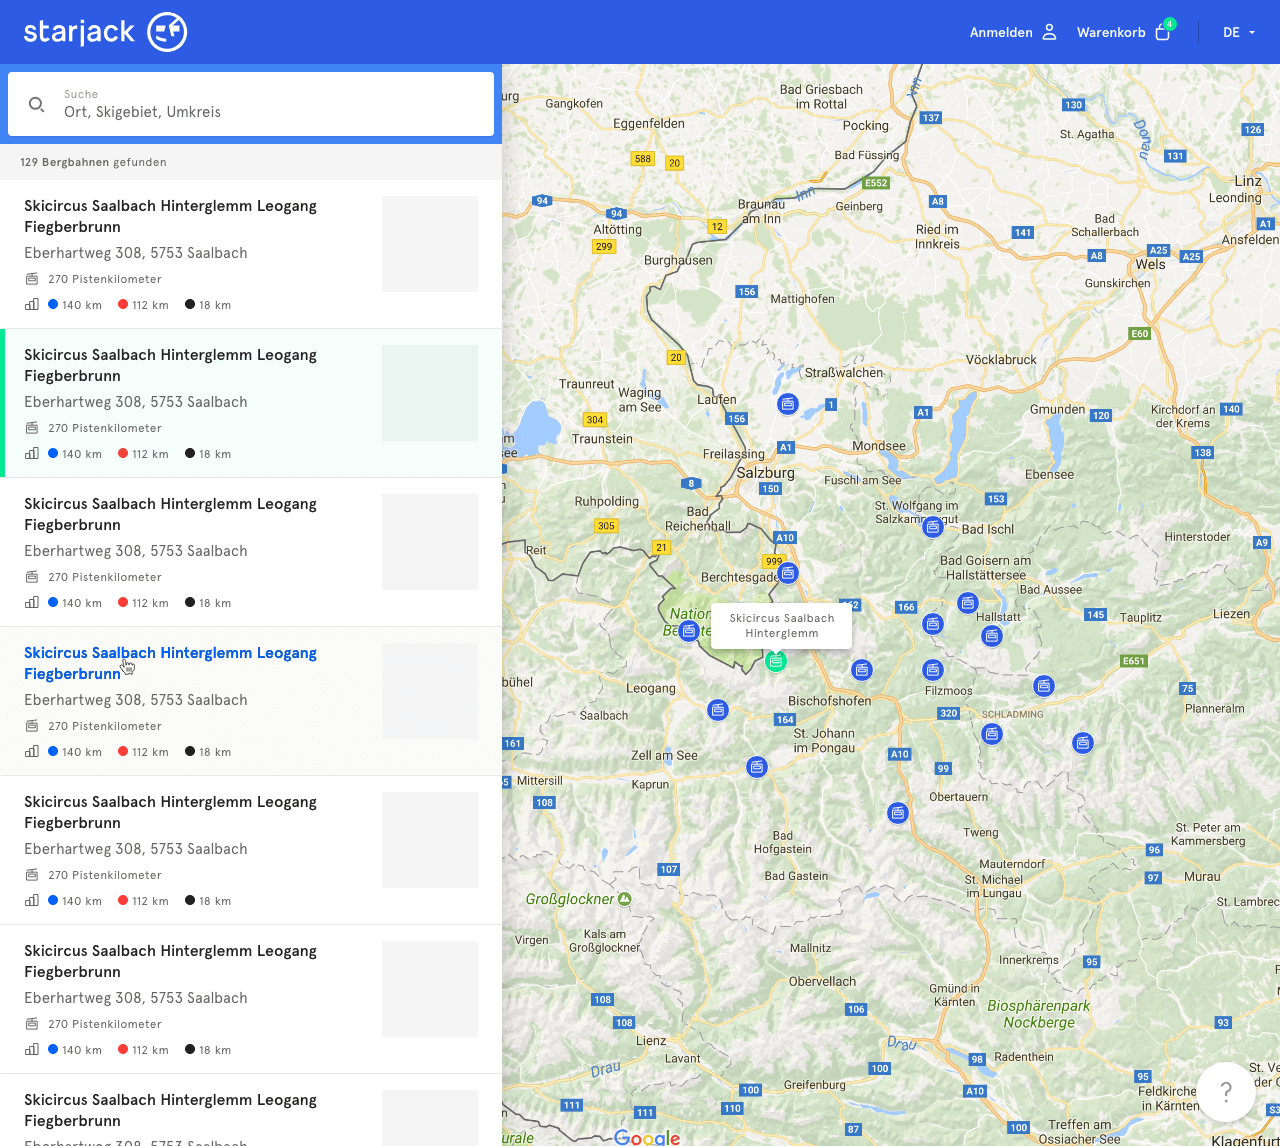Open the blue hovered Skicircus Saalbach title link
Image resolution: width=1280 pixels, height=1146 pixels.
coord(170,663)
